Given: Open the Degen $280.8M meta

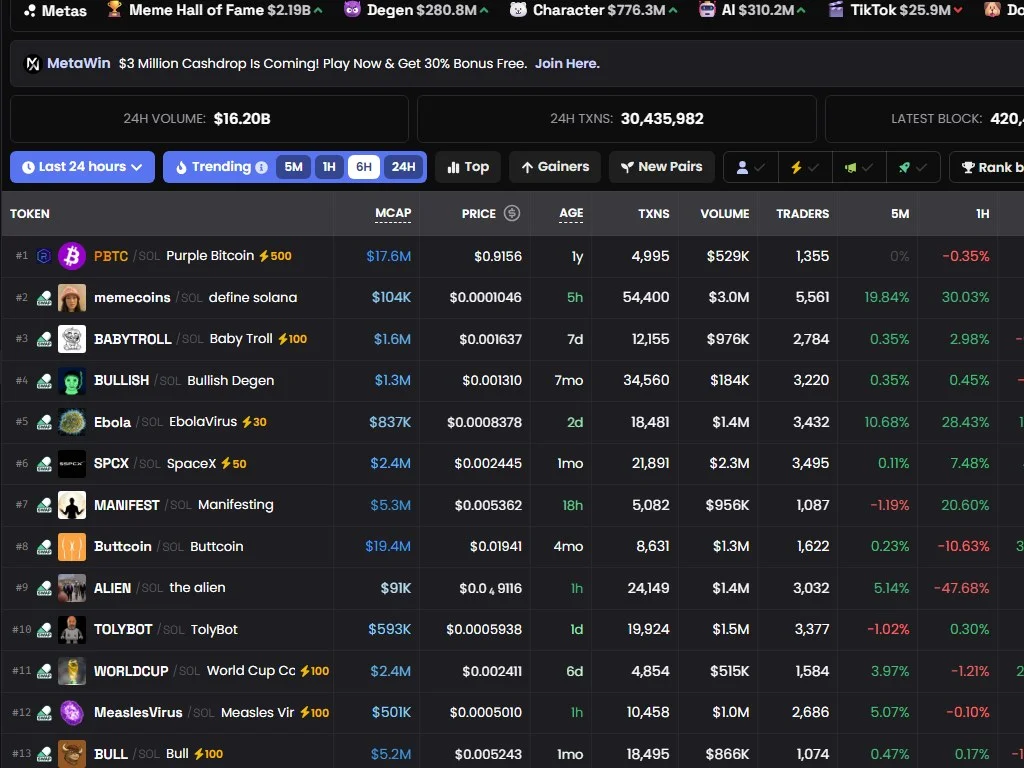Looking at the screenshot, I should click(416, 10).
